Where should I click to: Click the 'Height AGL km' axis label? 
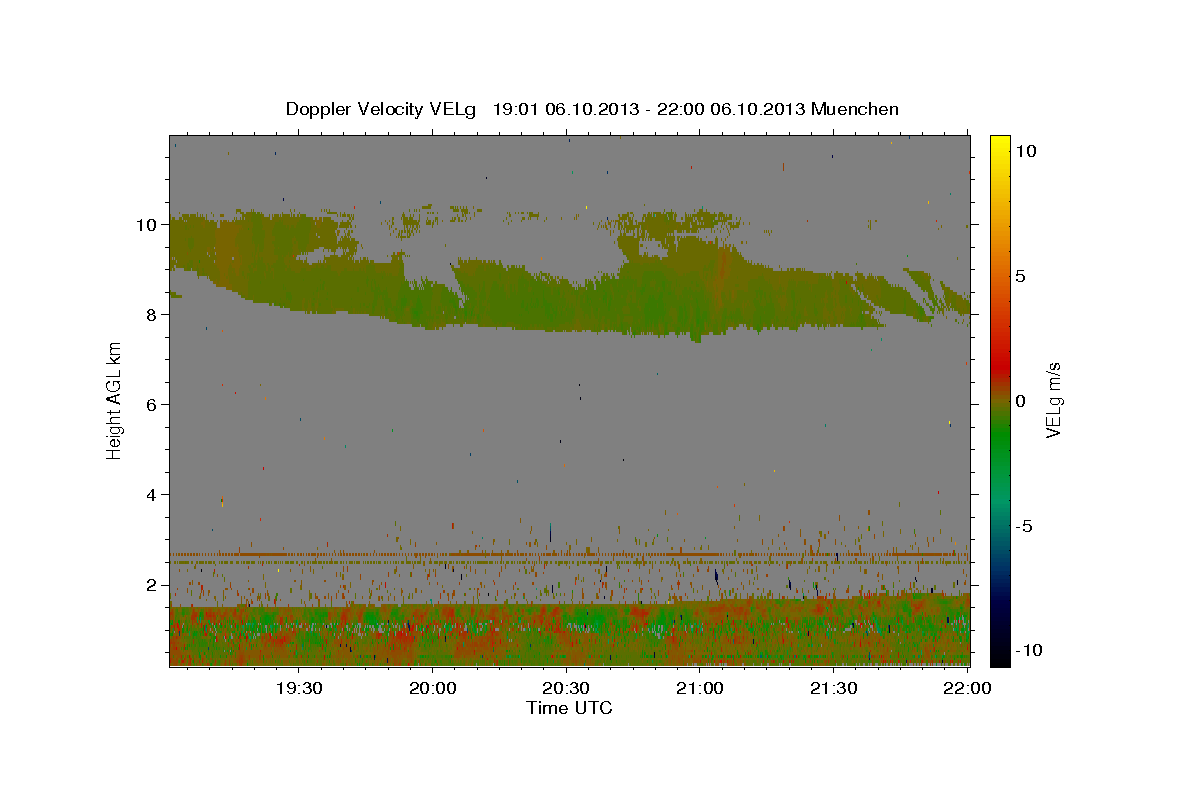[x=115, y=401]
